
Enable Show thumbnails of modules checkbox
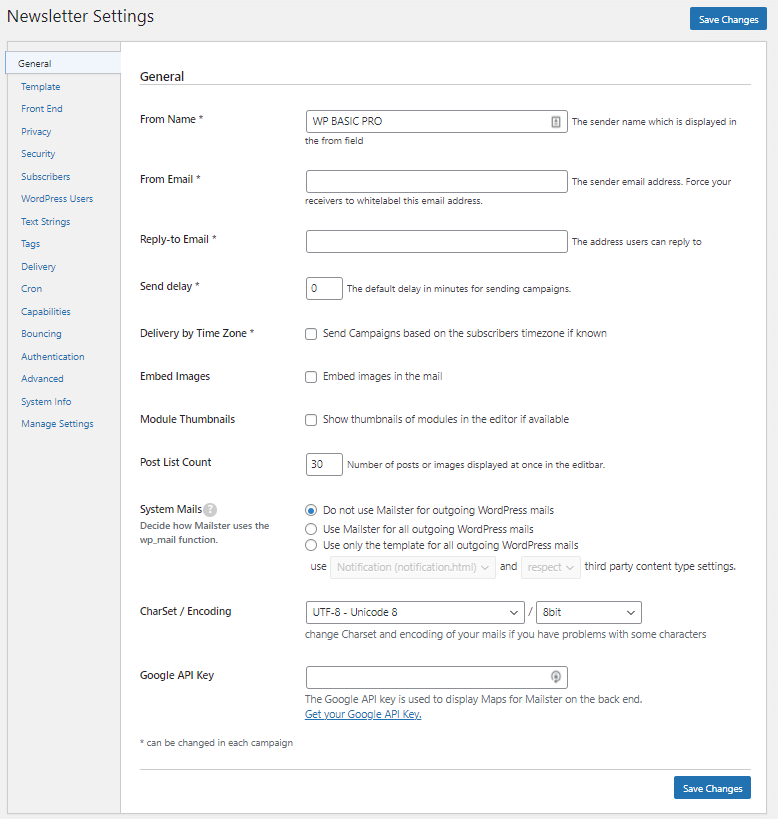311,420
